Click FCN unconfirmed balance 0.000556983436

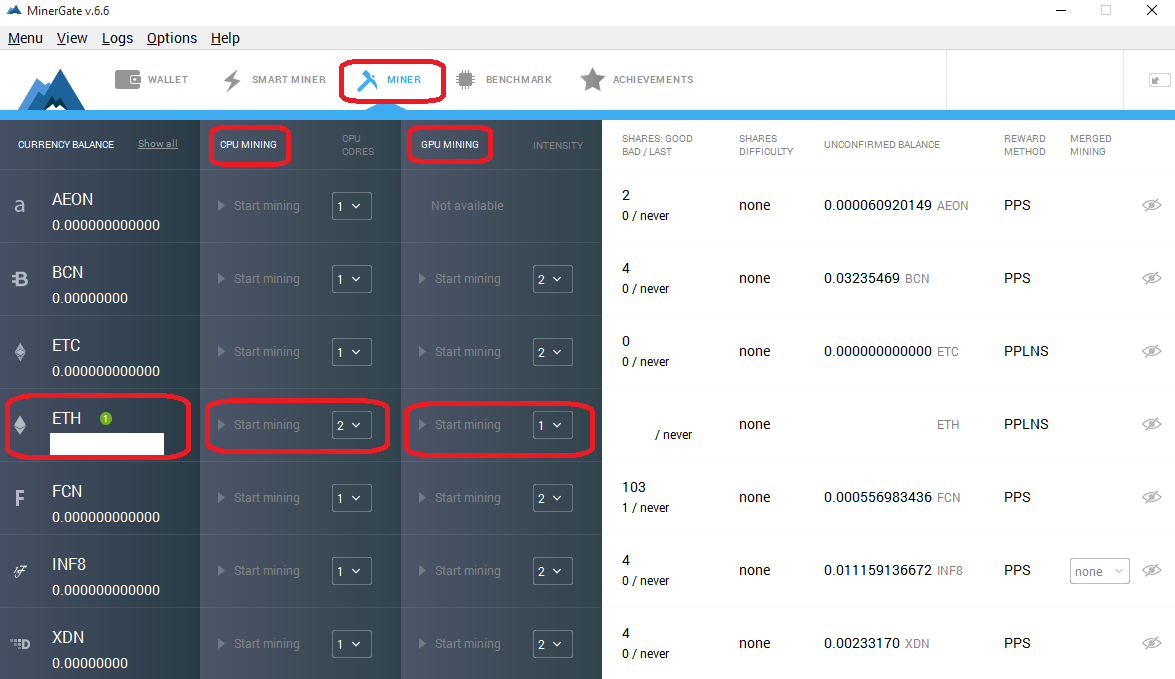coord(878,498)
